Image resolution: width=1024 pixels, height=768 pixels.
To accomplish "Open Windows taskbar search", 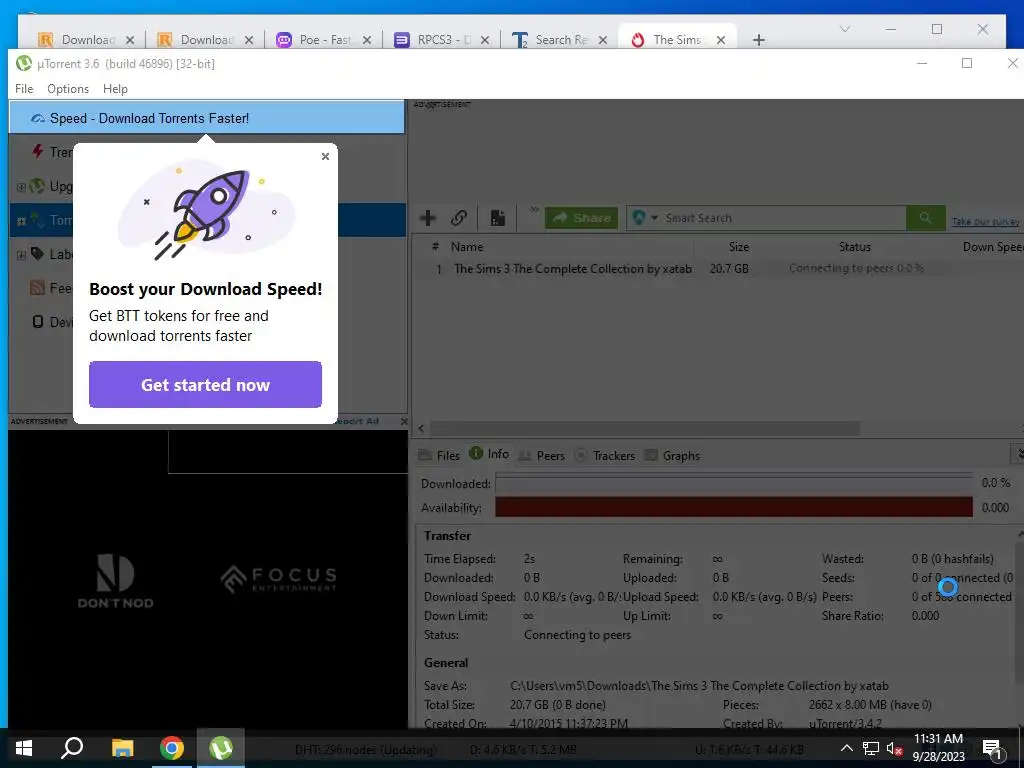I will [72, 748].
